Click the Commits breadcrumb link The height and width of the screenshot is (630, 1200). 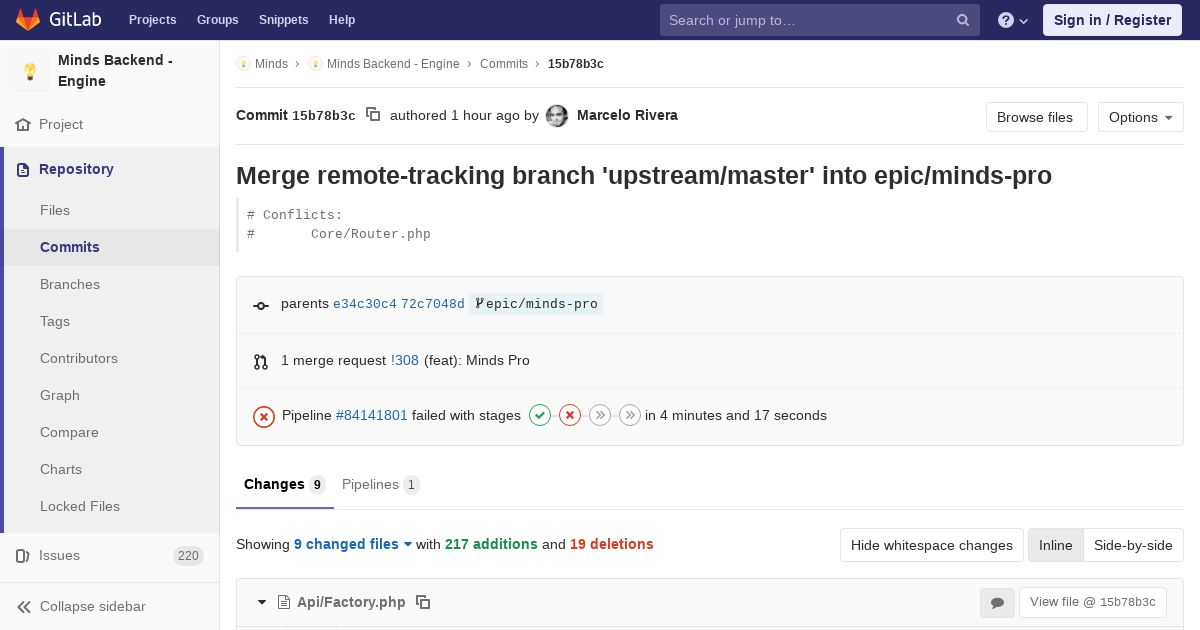click(504, 63)
